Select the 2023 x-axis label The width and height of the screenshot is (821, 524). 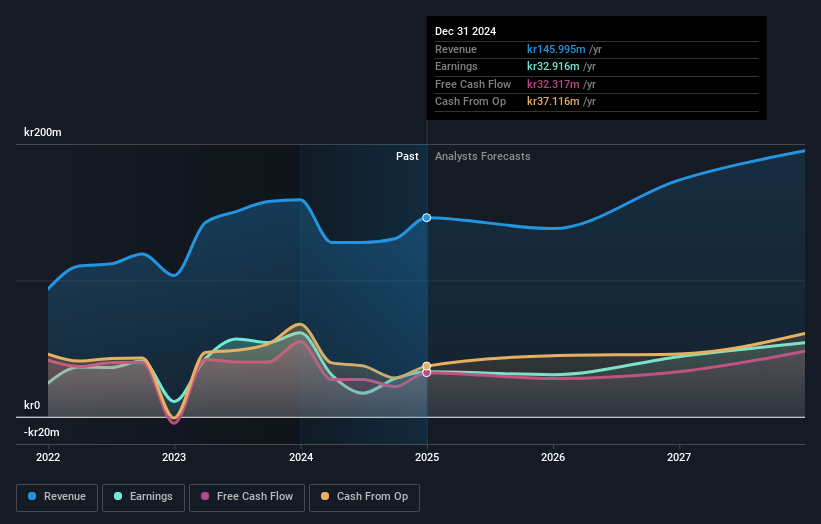174,457
